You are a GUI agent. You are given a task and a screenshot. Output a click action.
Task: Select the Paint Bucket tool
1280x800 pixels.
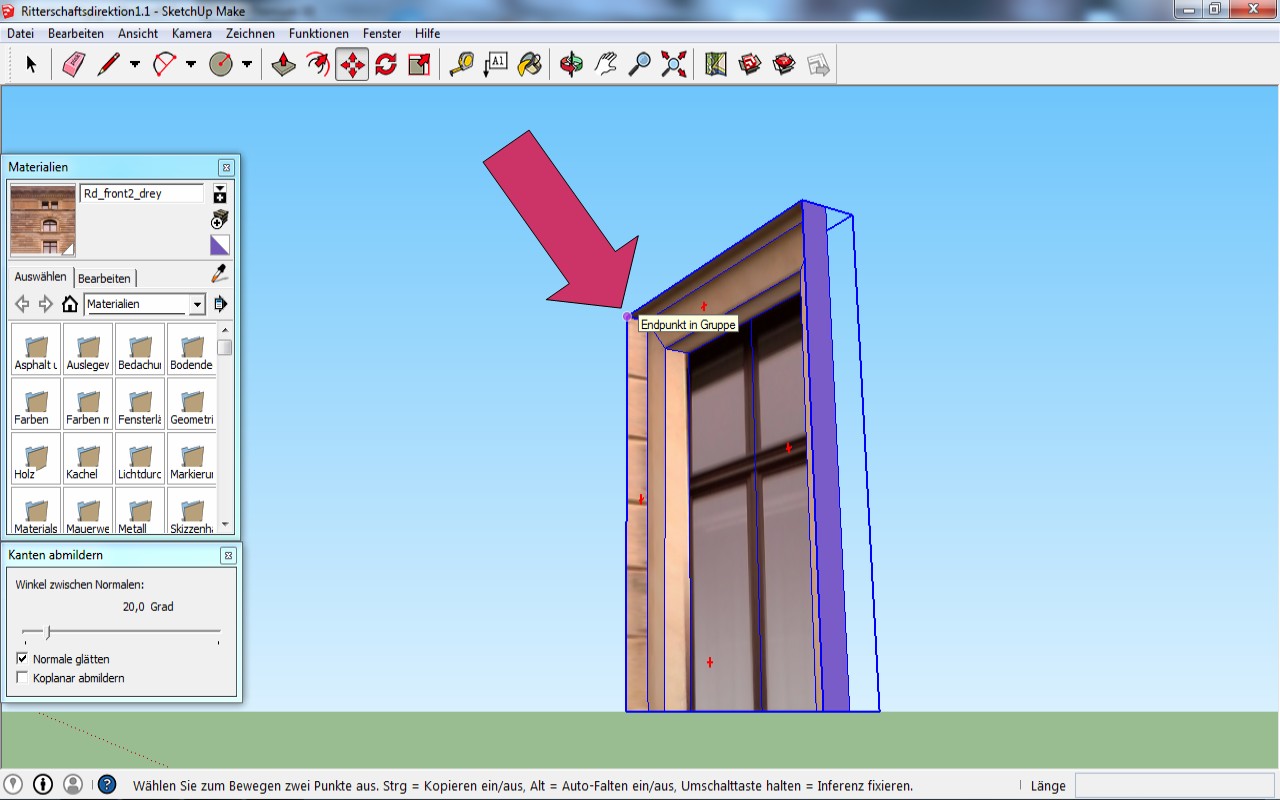pos(530,65)
